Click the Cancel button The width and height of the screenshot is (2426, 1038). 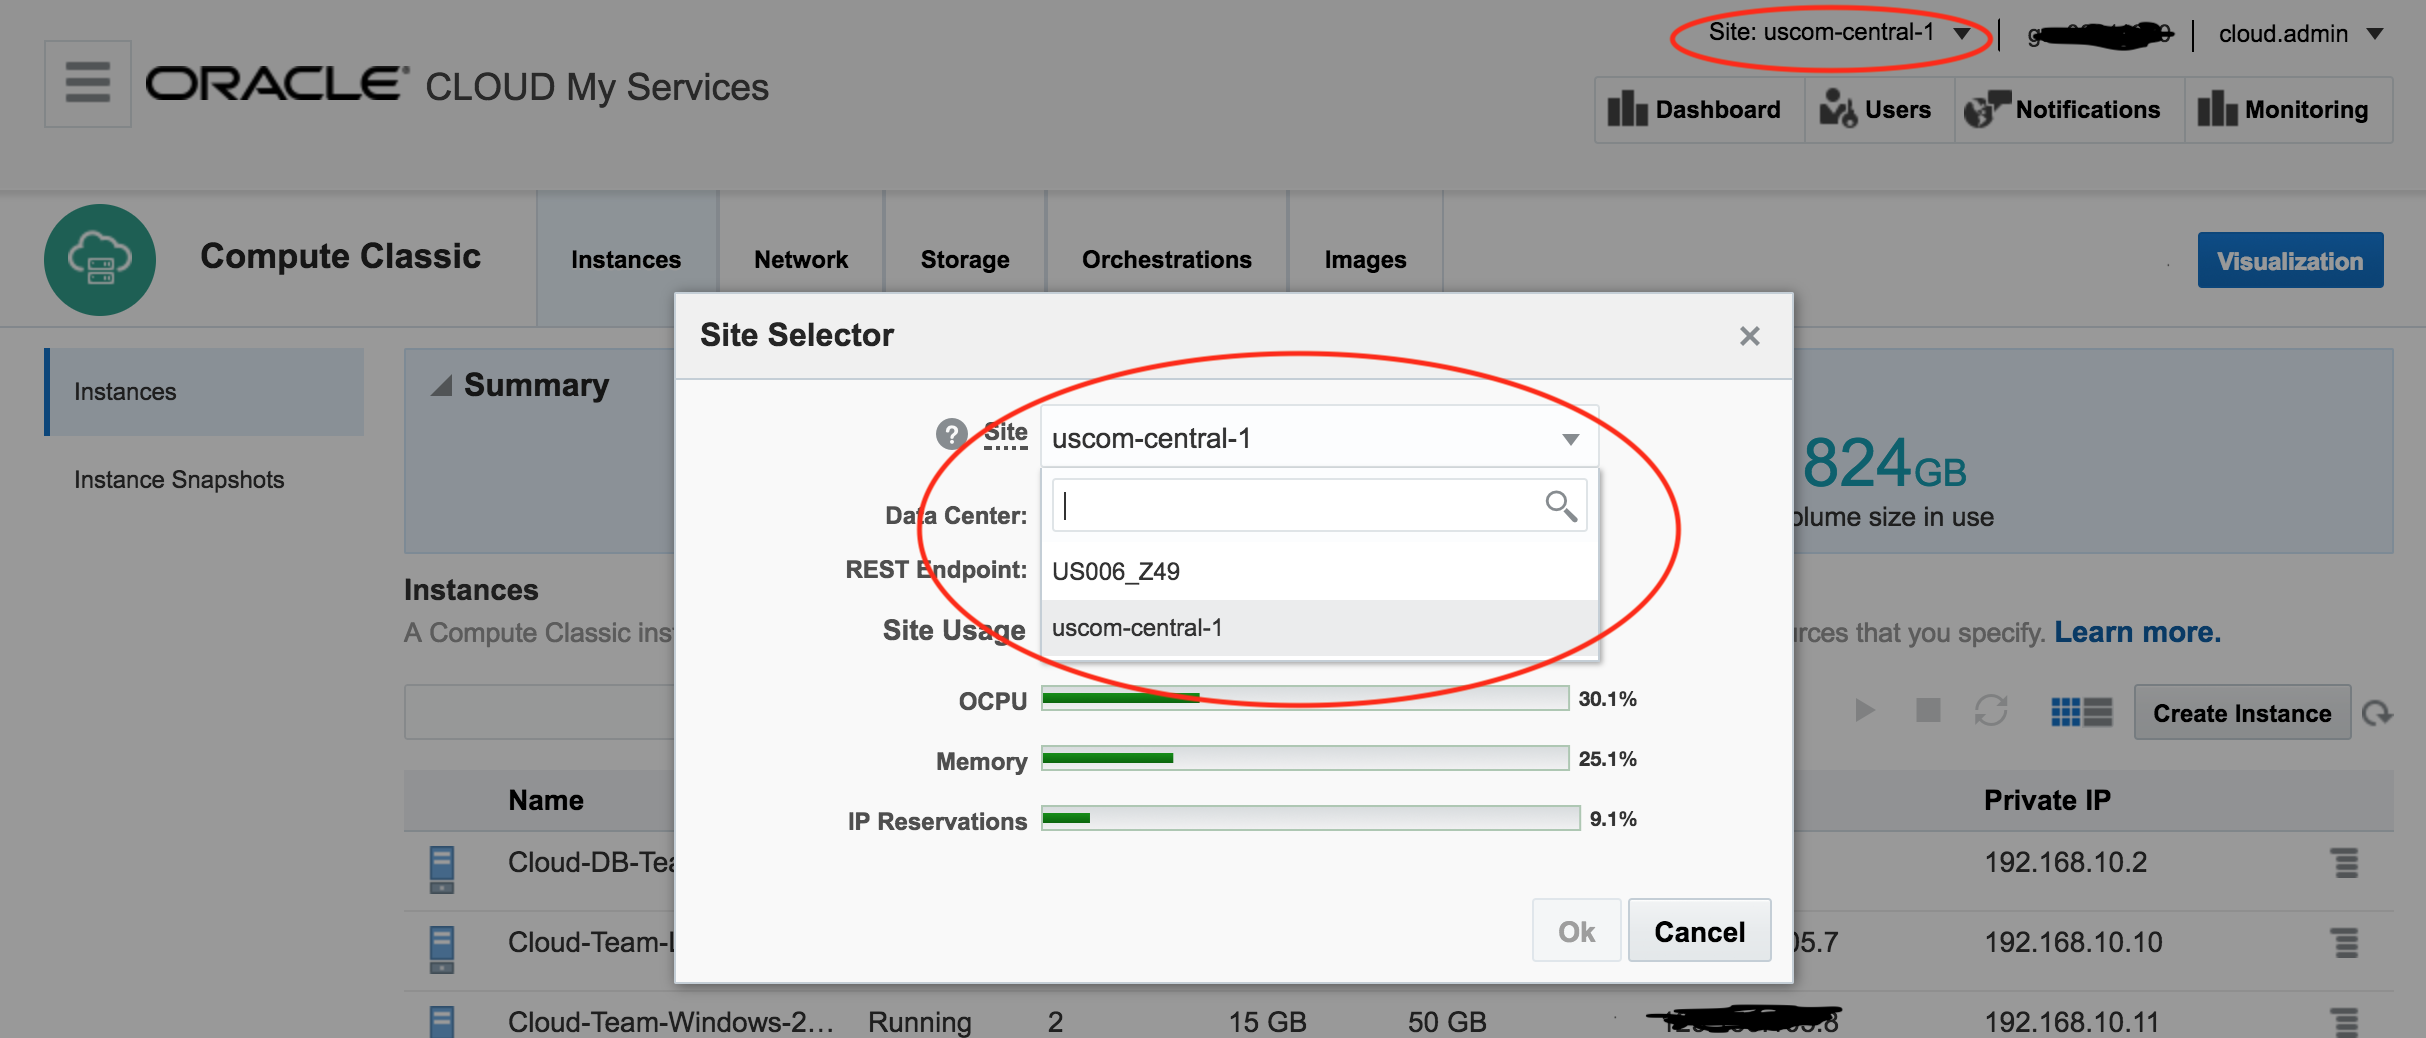point(1699,931)
